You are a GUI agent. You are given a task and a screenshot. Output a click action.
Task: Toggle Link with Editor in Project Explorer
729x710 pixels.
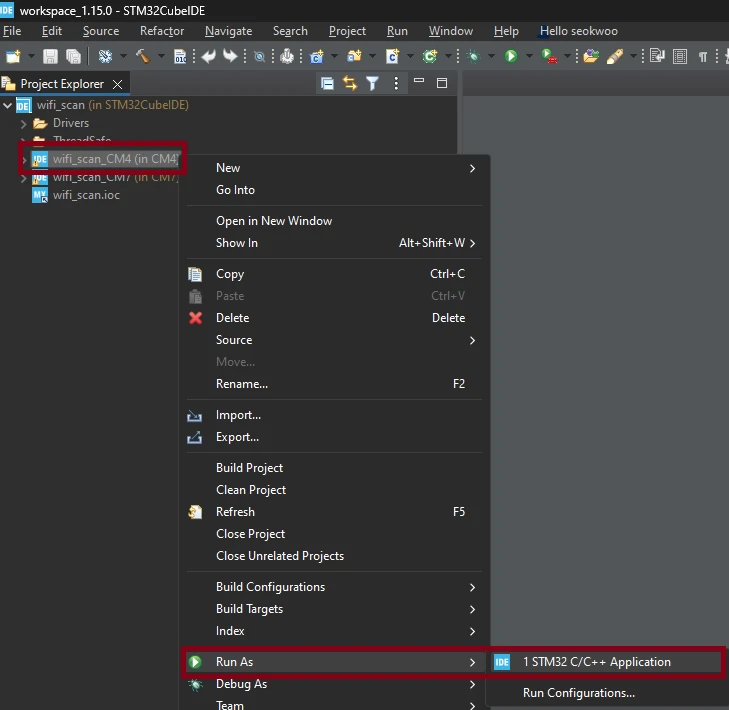tap(350, 84)
